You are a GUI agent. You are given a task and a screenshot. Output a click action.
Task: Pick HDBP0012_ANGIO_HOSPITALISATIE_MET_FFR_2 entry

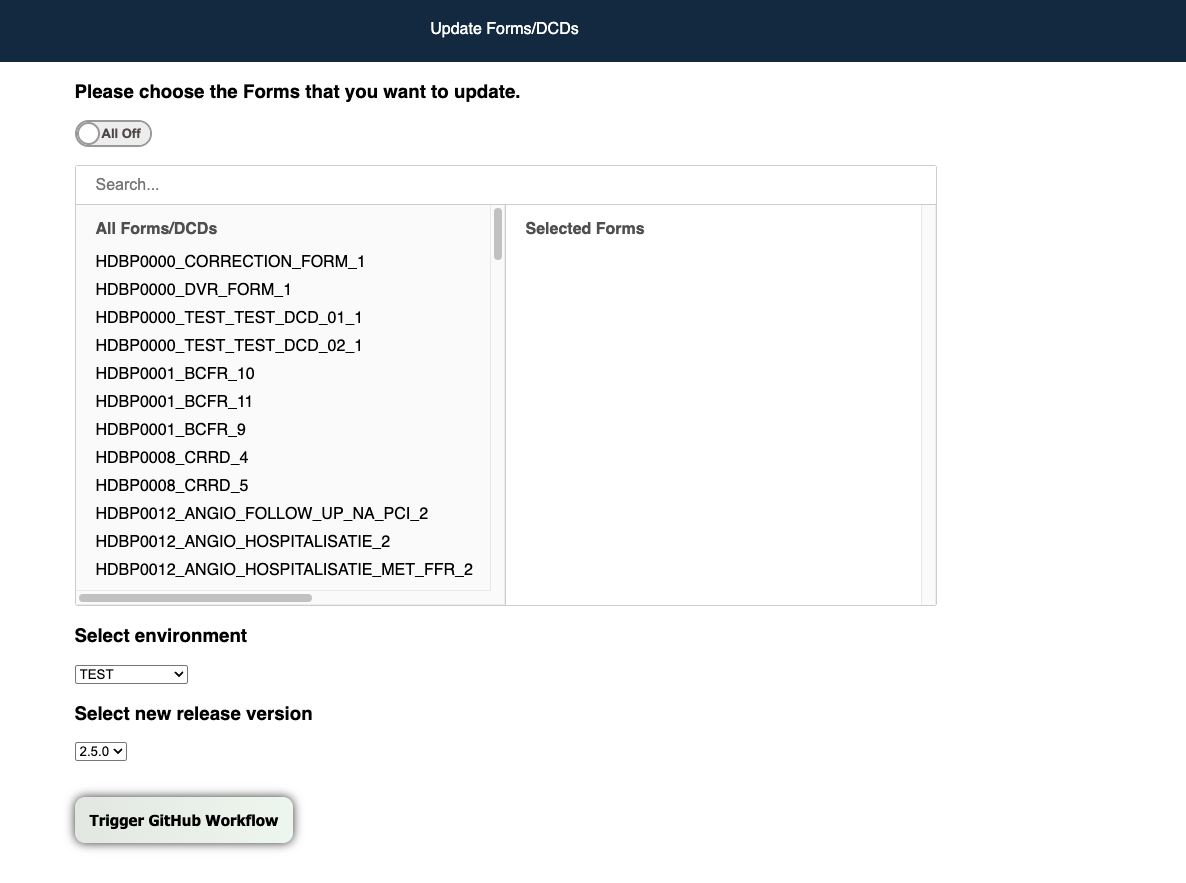click(x=284, y=570)
